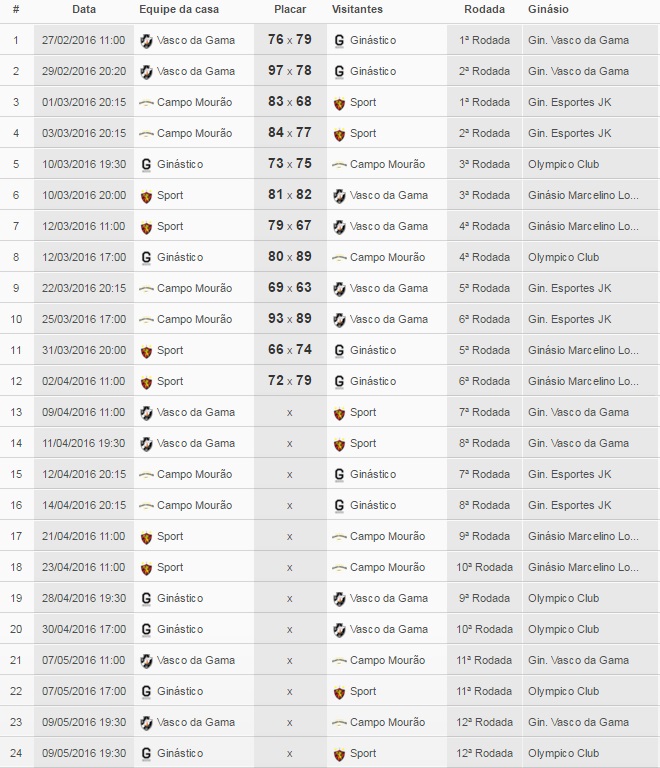Click the Data column header

tap(84, 9)
